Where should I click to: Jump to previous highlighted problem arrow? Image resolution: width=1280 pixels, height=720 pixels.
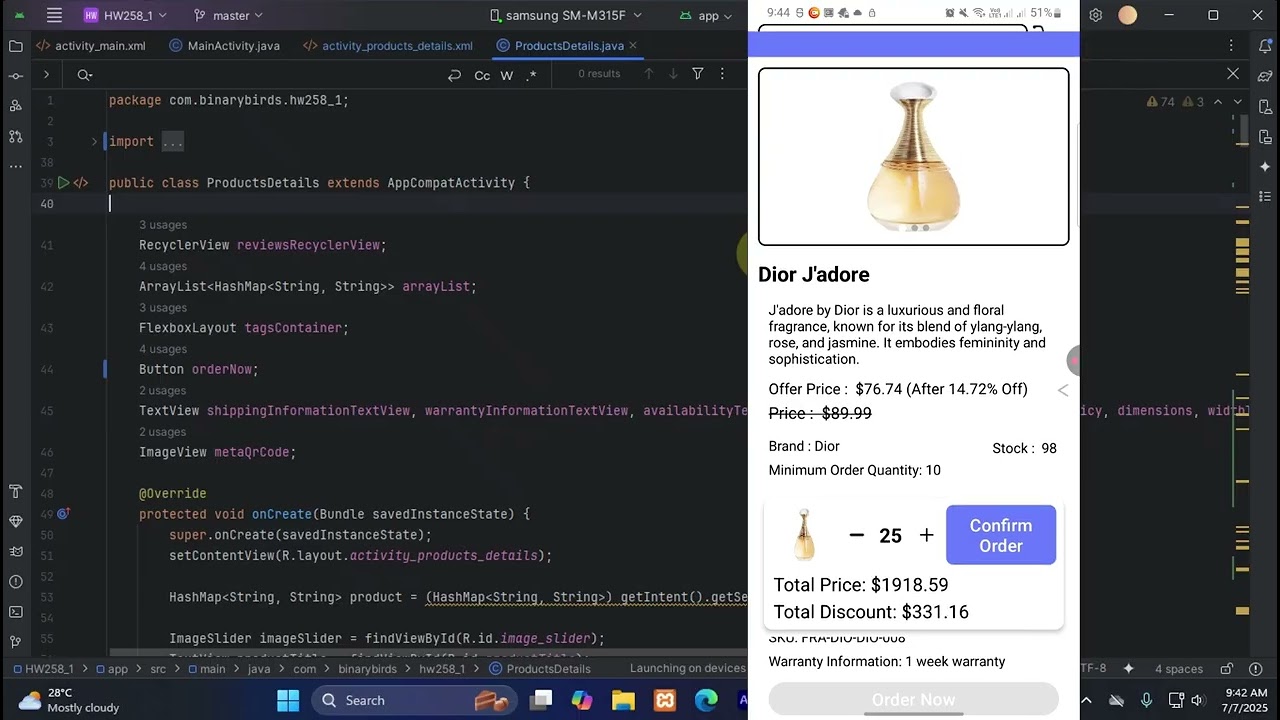click(1218, 101)
